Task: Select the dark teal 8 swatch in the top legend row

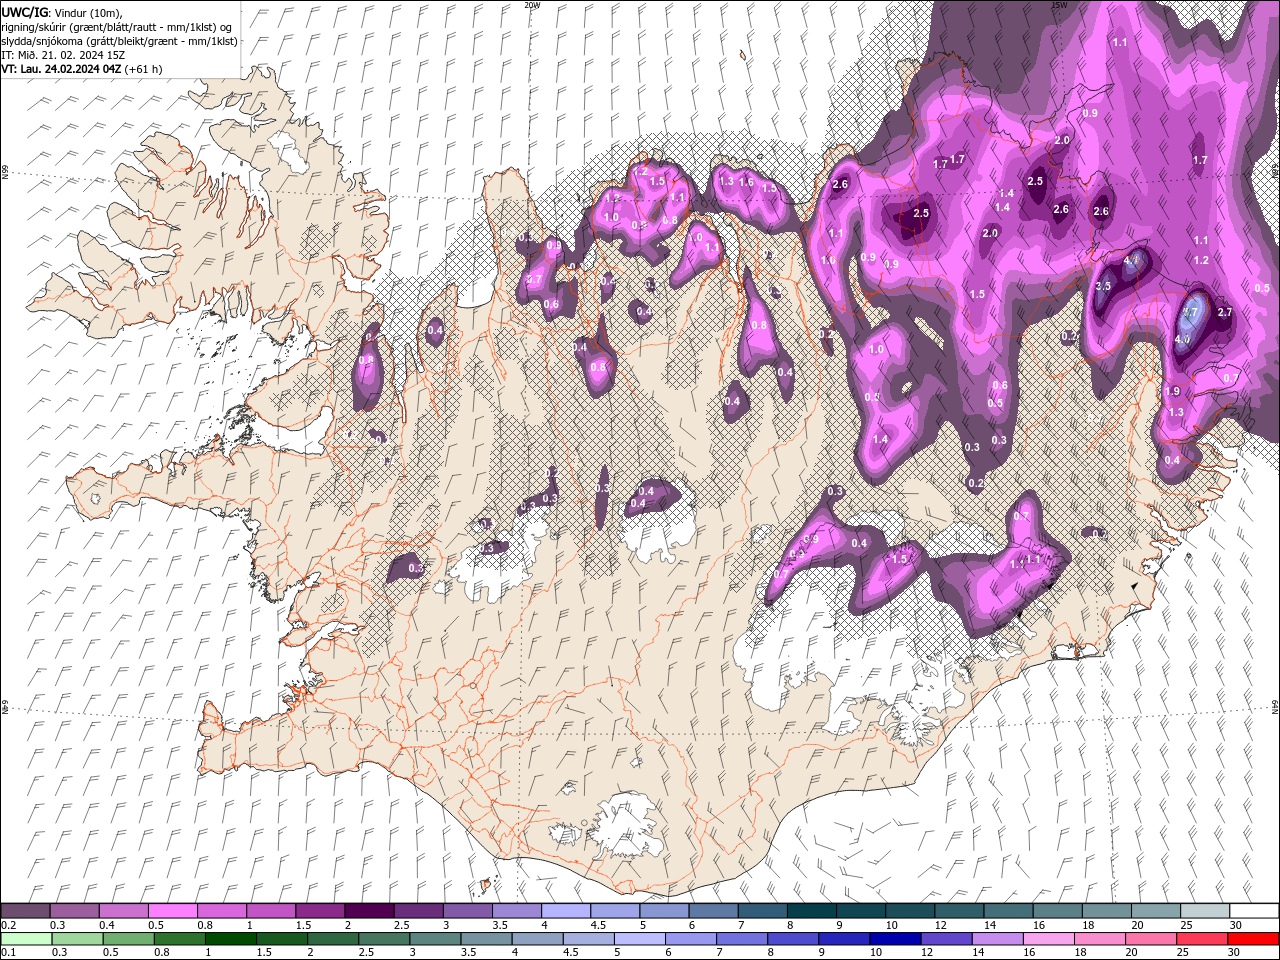Action: coord(812,911)
